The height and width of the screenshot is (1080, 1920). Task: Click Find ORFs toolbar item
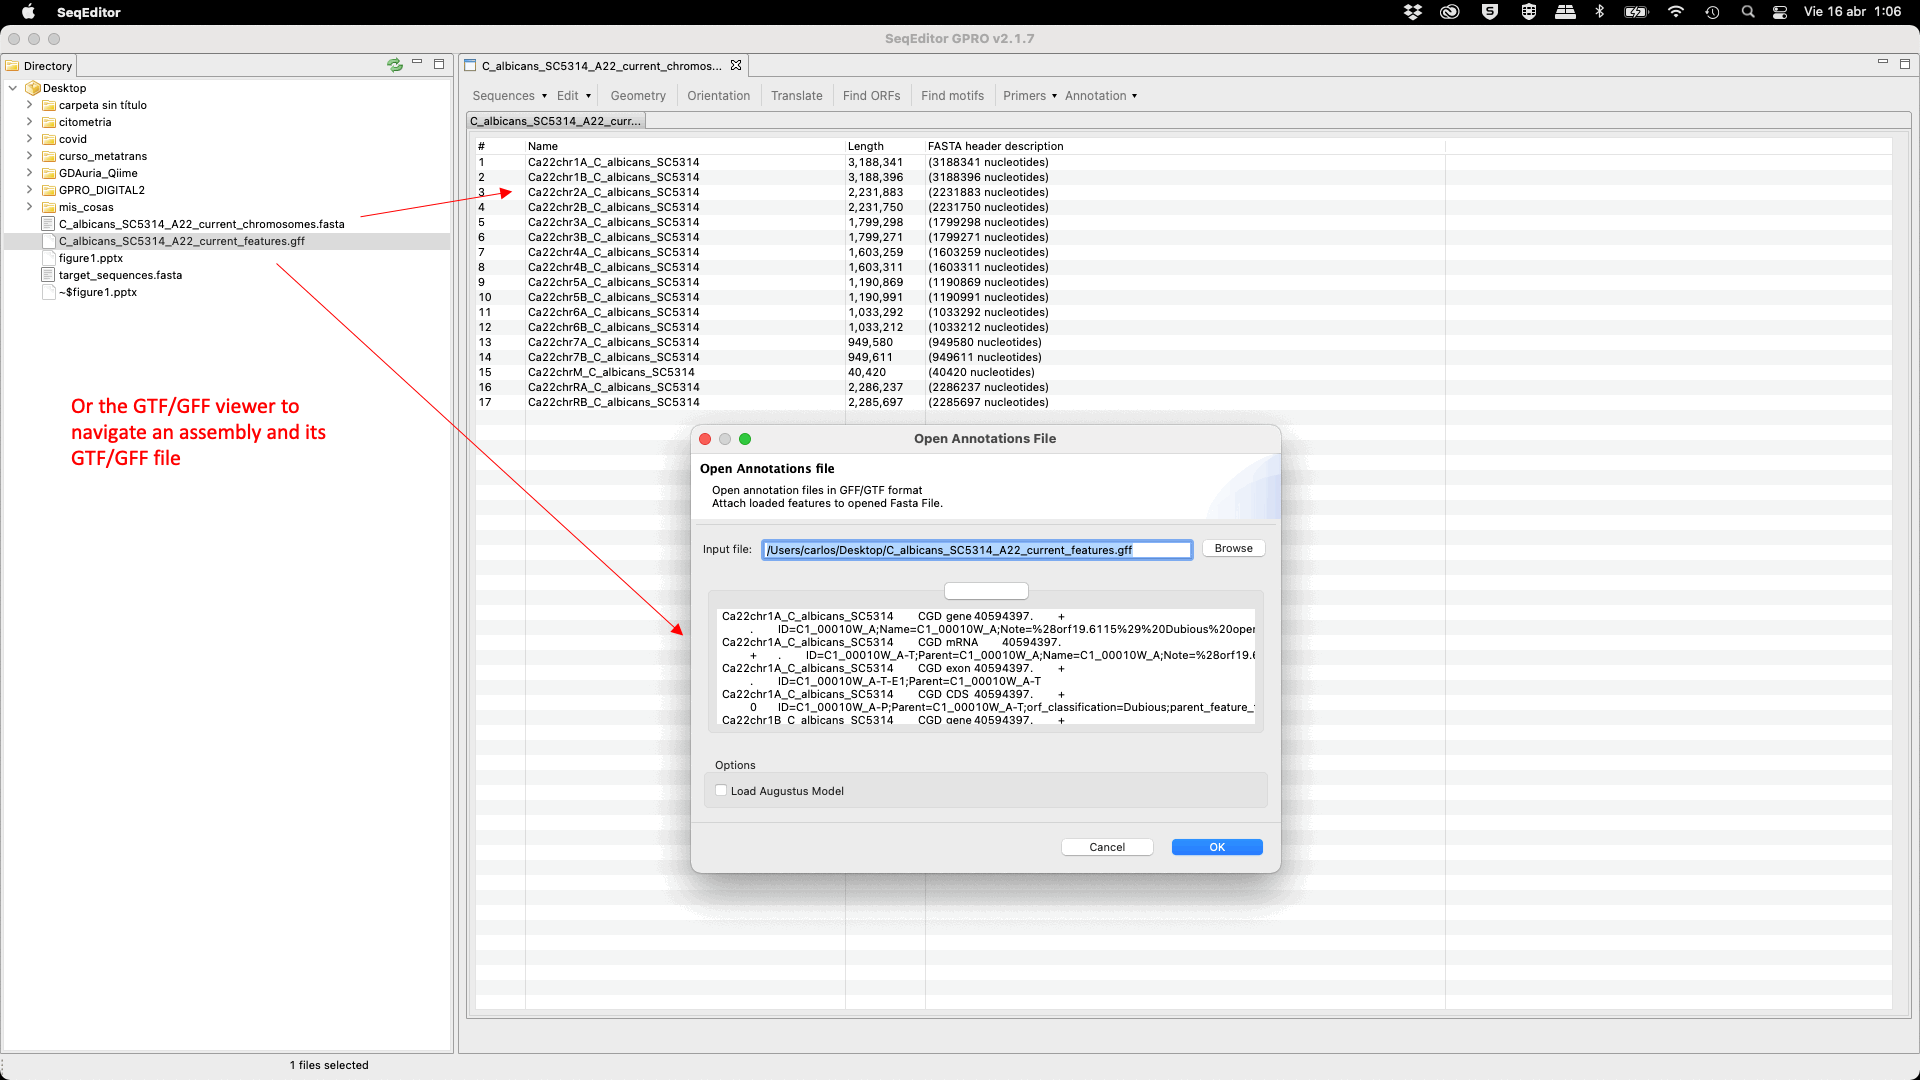point(871,96)
